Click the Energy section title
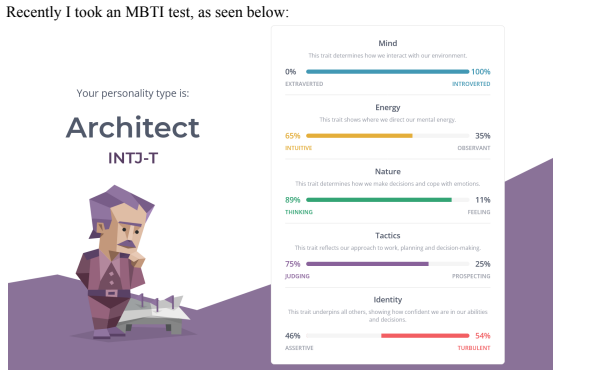589x386 pixels. pos(388,107)
